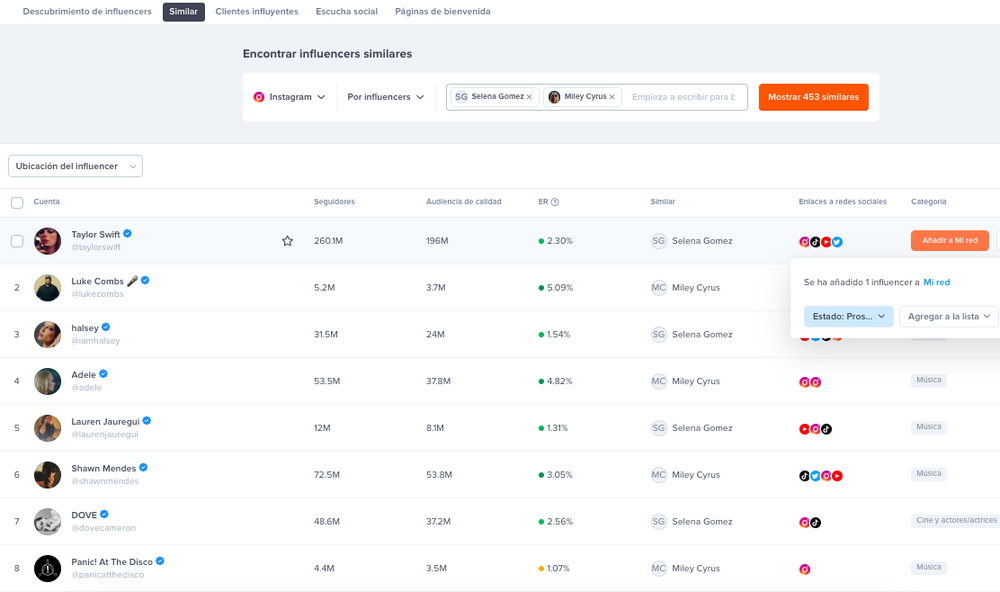1000x592 pixels.
Task: Expand the Por influencers dropdown
Action: tap(385, 97)
